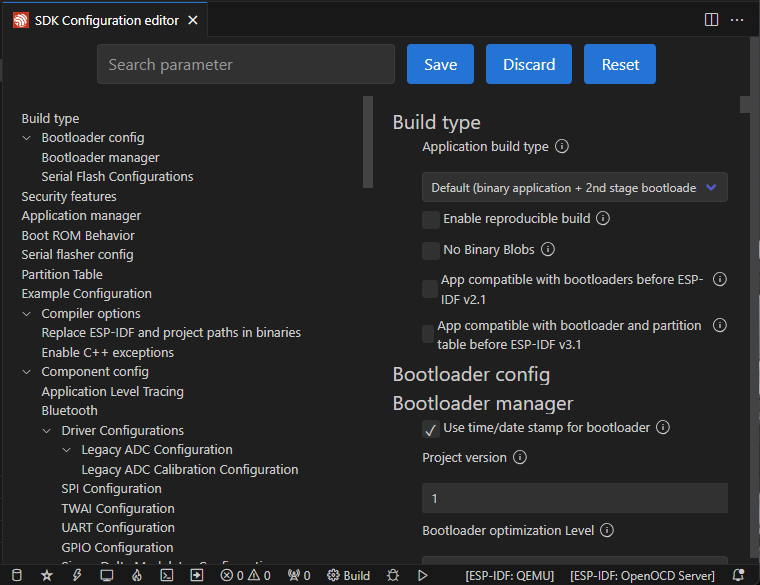This screenshot has height=585, width=760.
Task: Select Serial Flash Configurations in the tree
Action: coord(117,176)
